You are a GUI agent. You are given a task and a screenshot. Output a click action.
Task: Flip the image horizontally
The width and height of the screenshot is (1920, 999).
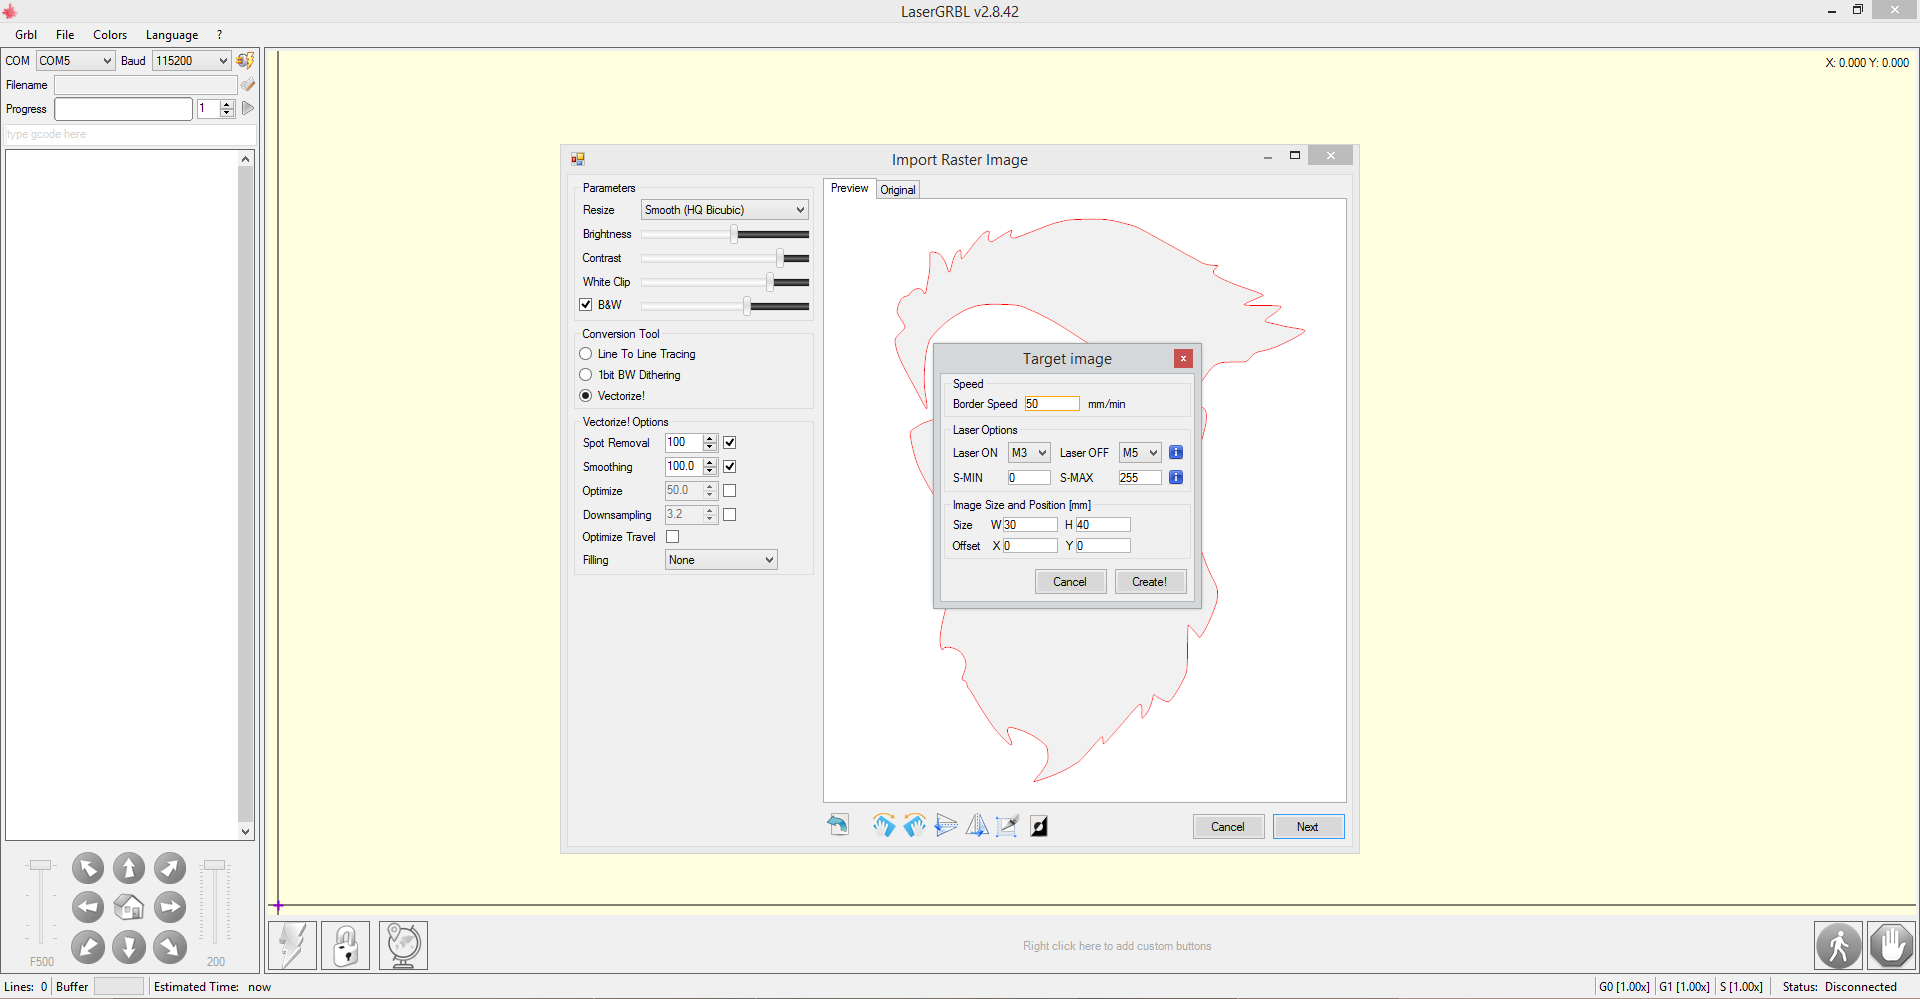pyautogui.click(x=977, y=825)
